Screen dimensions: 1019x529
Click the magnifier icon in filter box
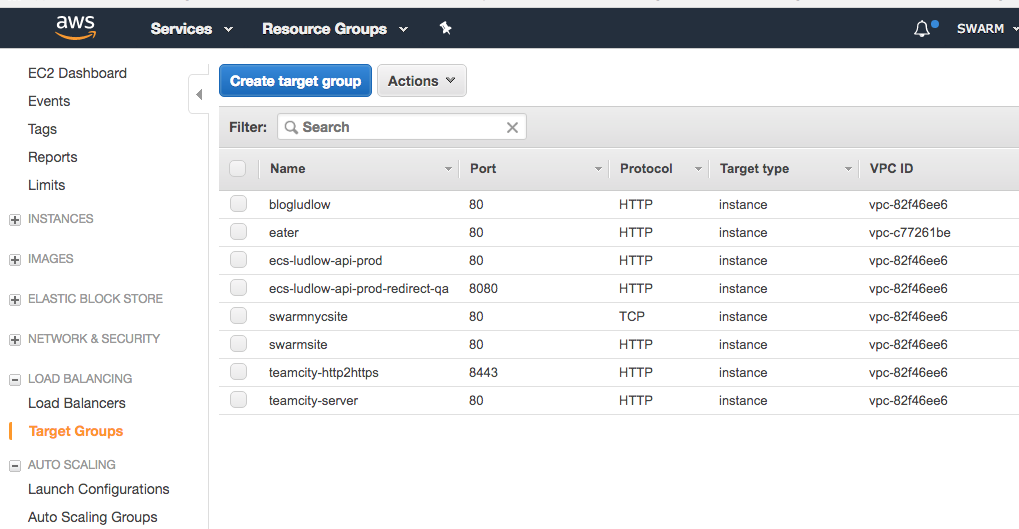[291, 127]
